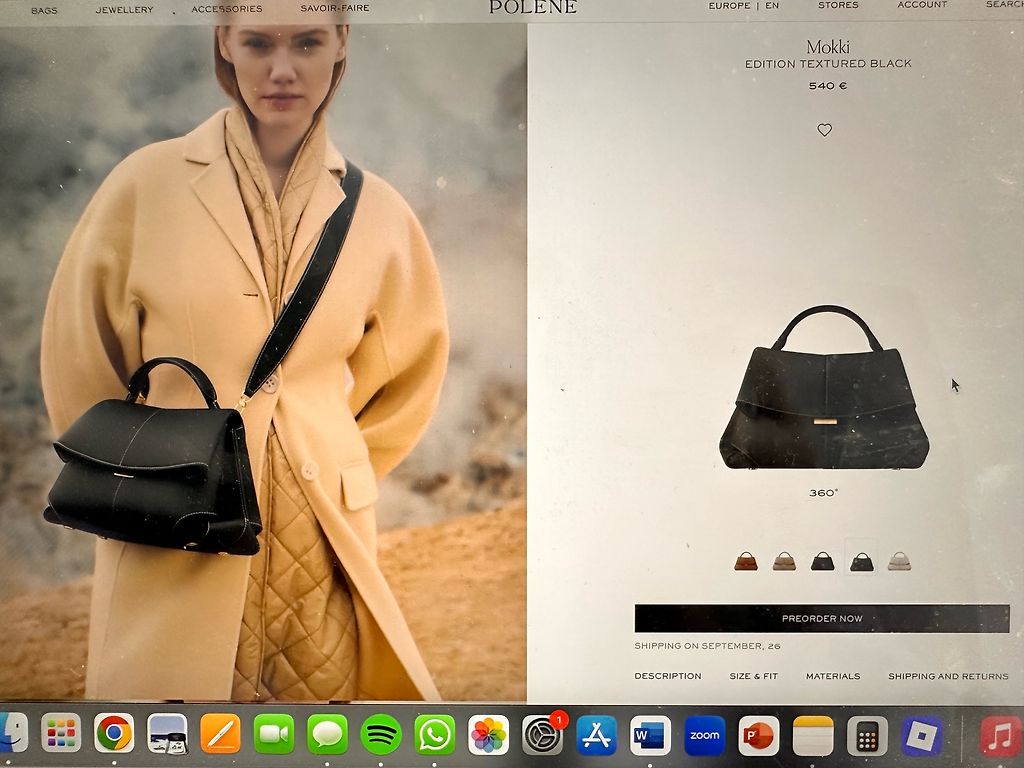Switch to the DESCRIPTION tab
1024x768 pixels.
pos(667,676)
